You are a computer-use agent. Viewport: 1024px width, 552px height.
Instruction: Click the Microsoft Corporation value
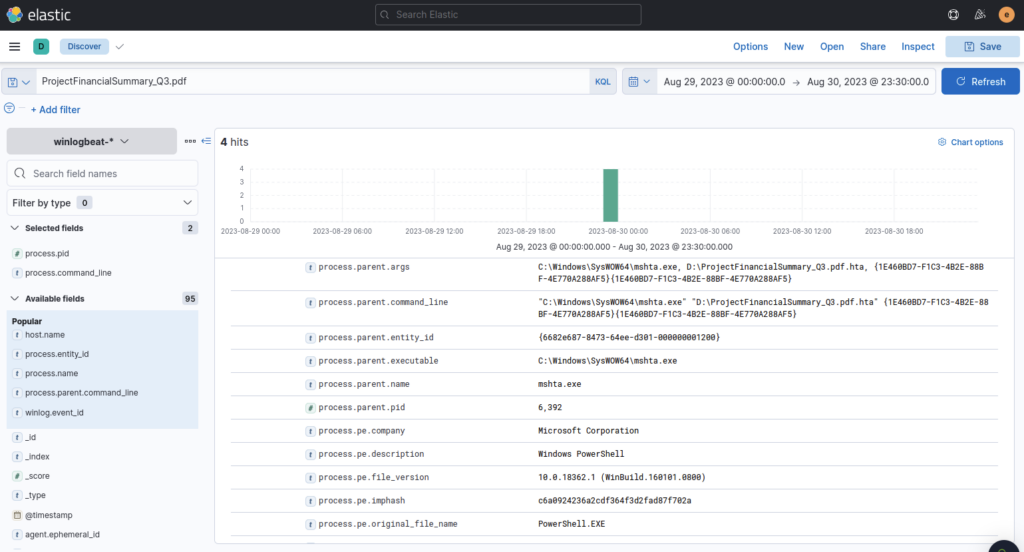pos(588,431)
